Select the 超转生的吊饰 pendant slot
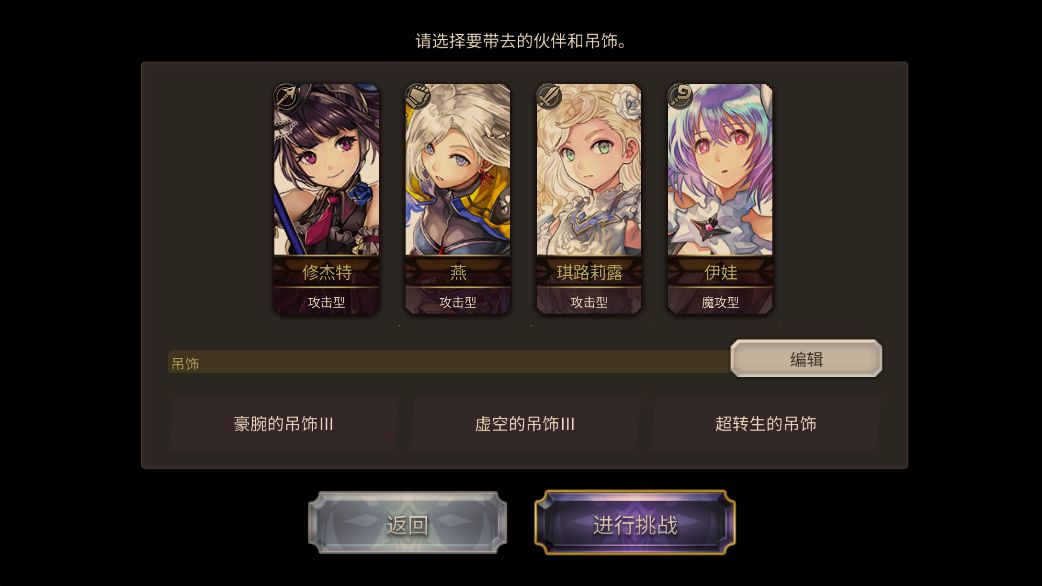1042x586 pixels. coord(766,424)
